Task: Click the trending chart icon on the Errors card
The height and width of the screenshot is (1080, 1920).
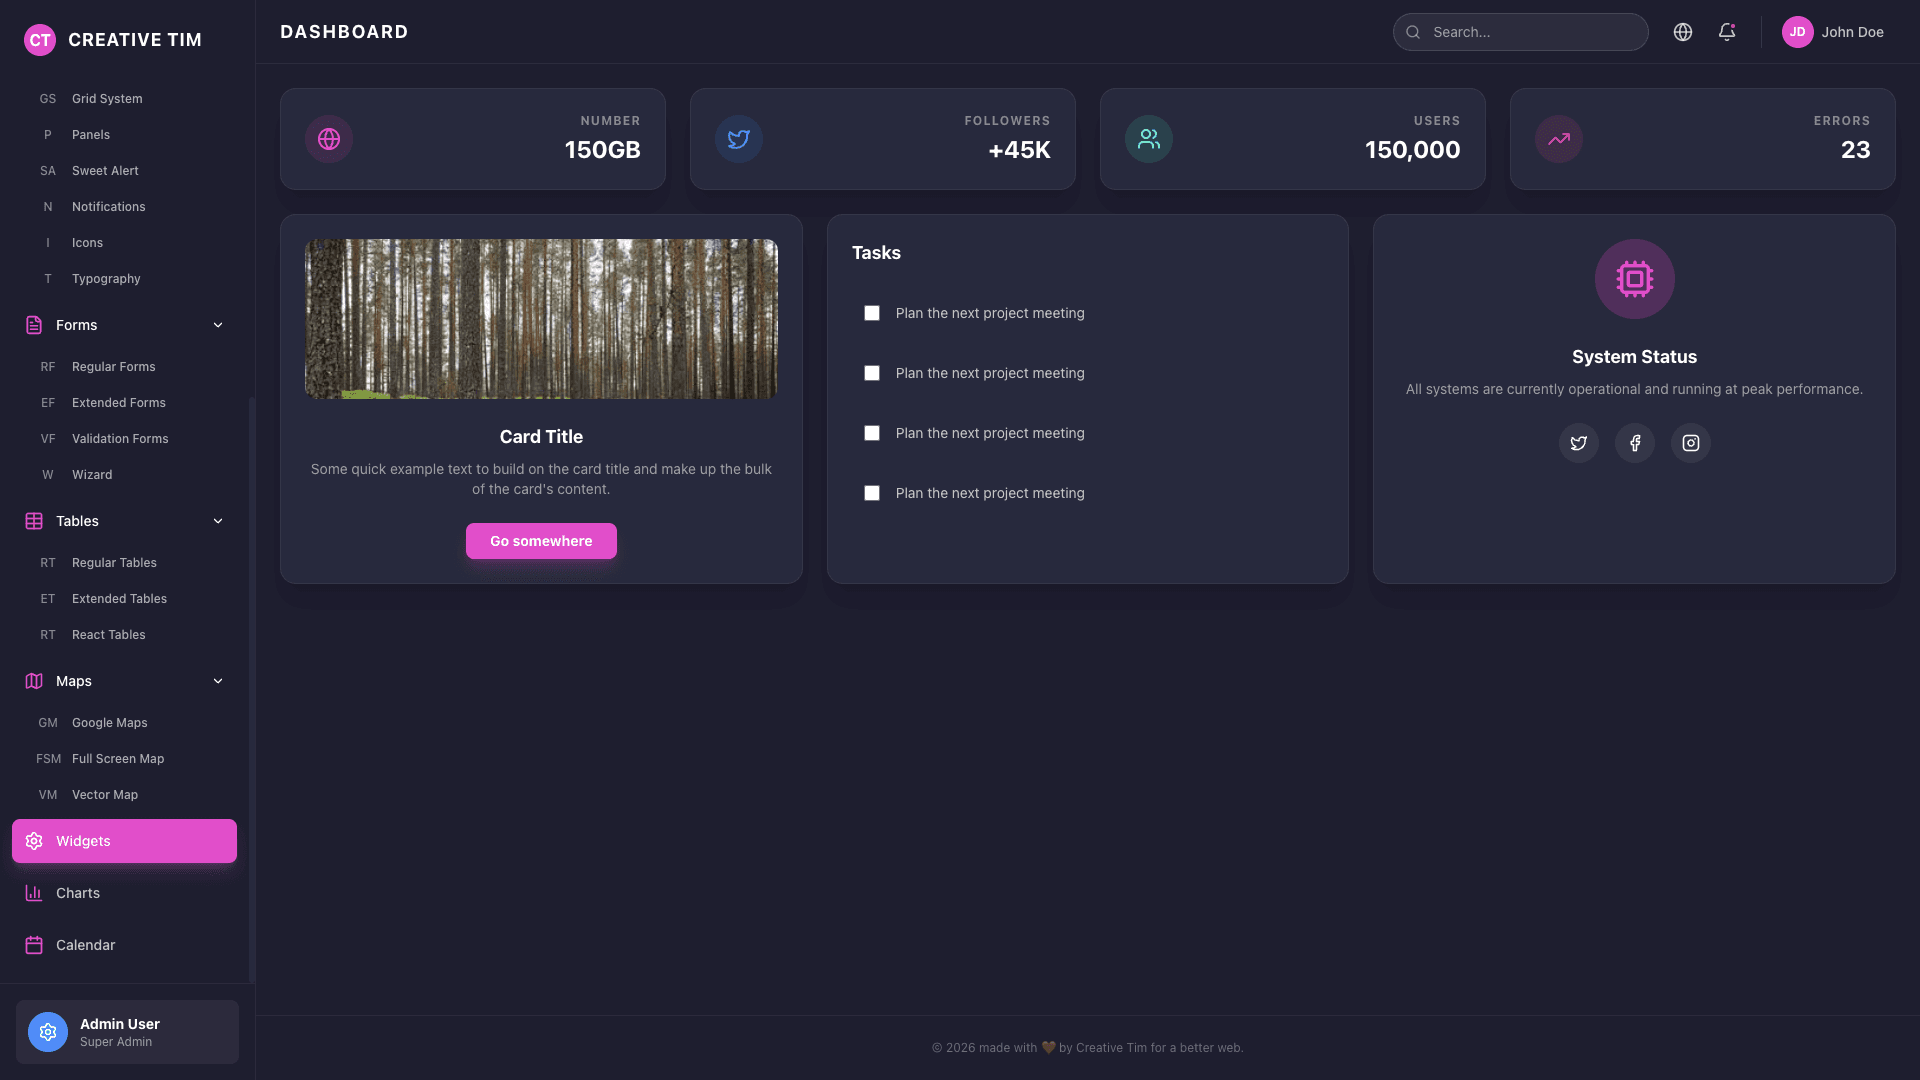Action: 1558,139
